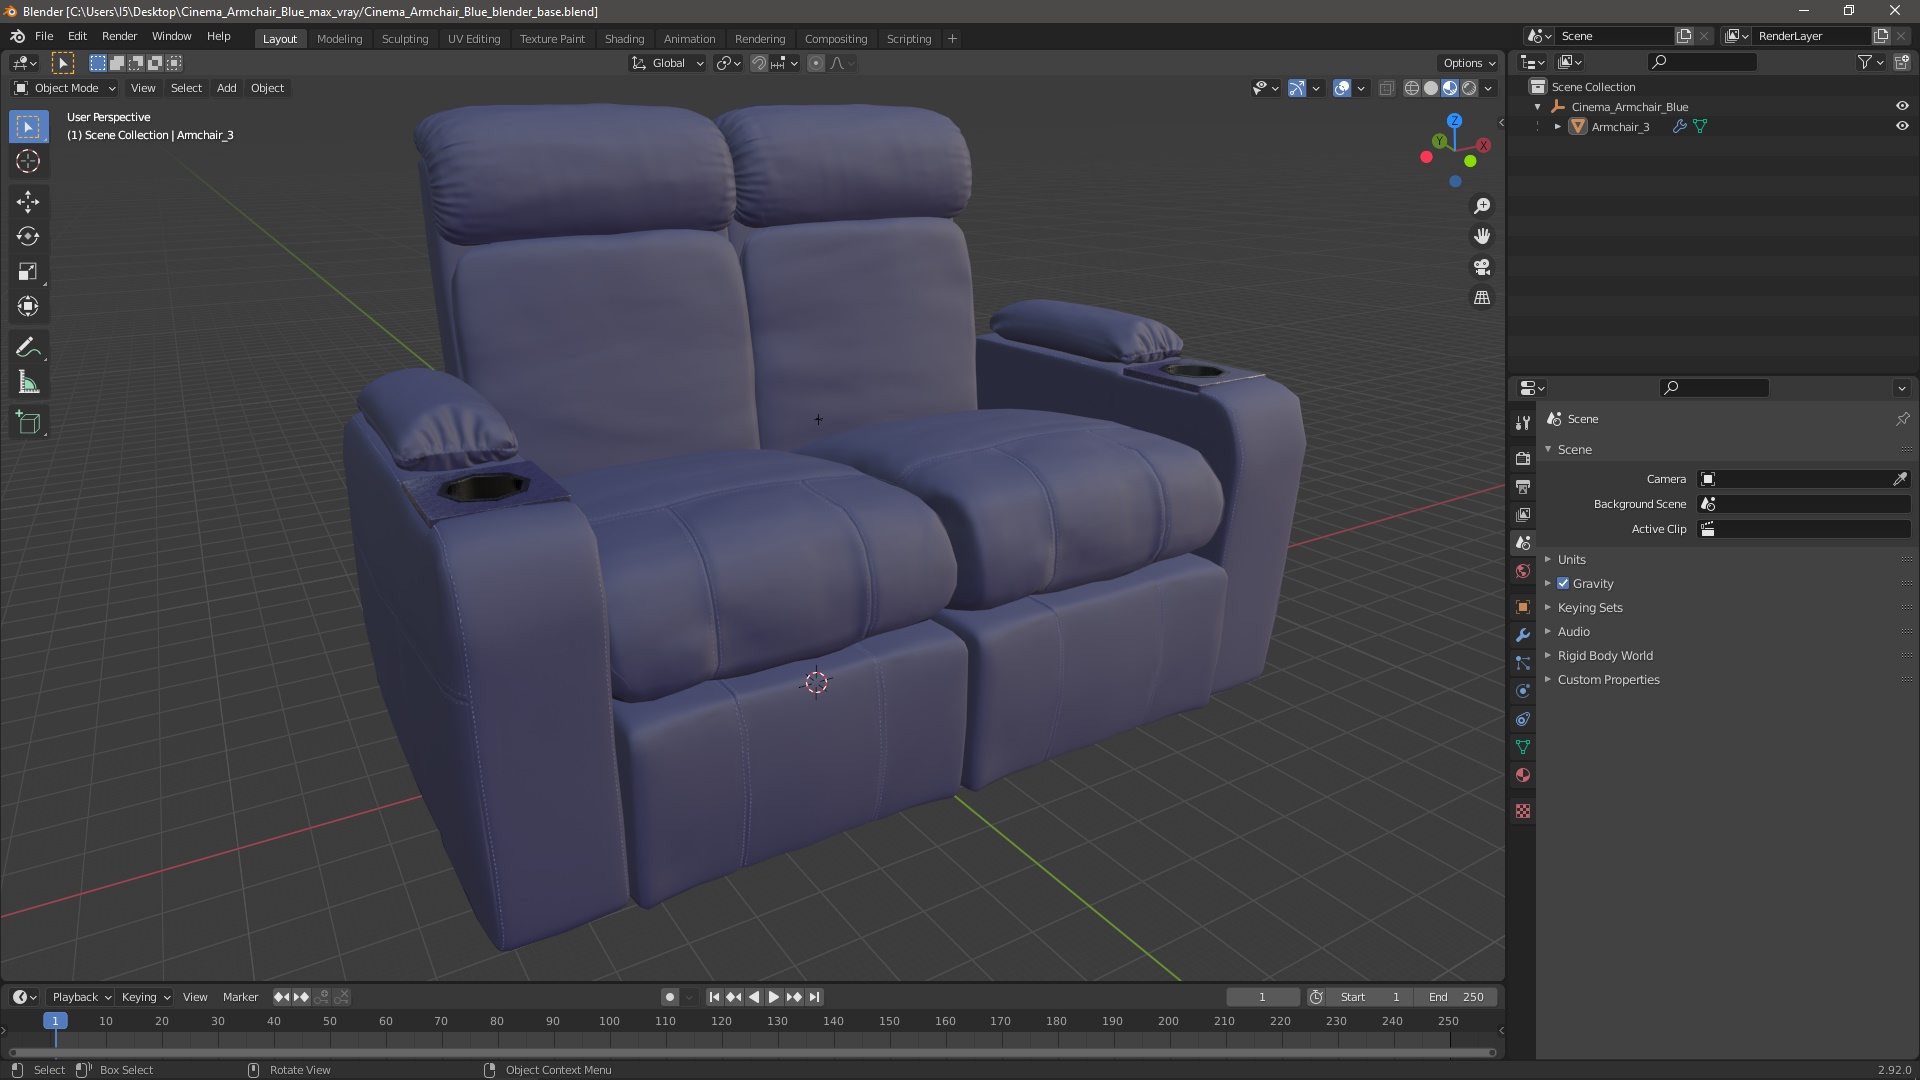1920x1080 pixels.
Task: Select the Move tool in toolbar
Action: pos(28,202)
